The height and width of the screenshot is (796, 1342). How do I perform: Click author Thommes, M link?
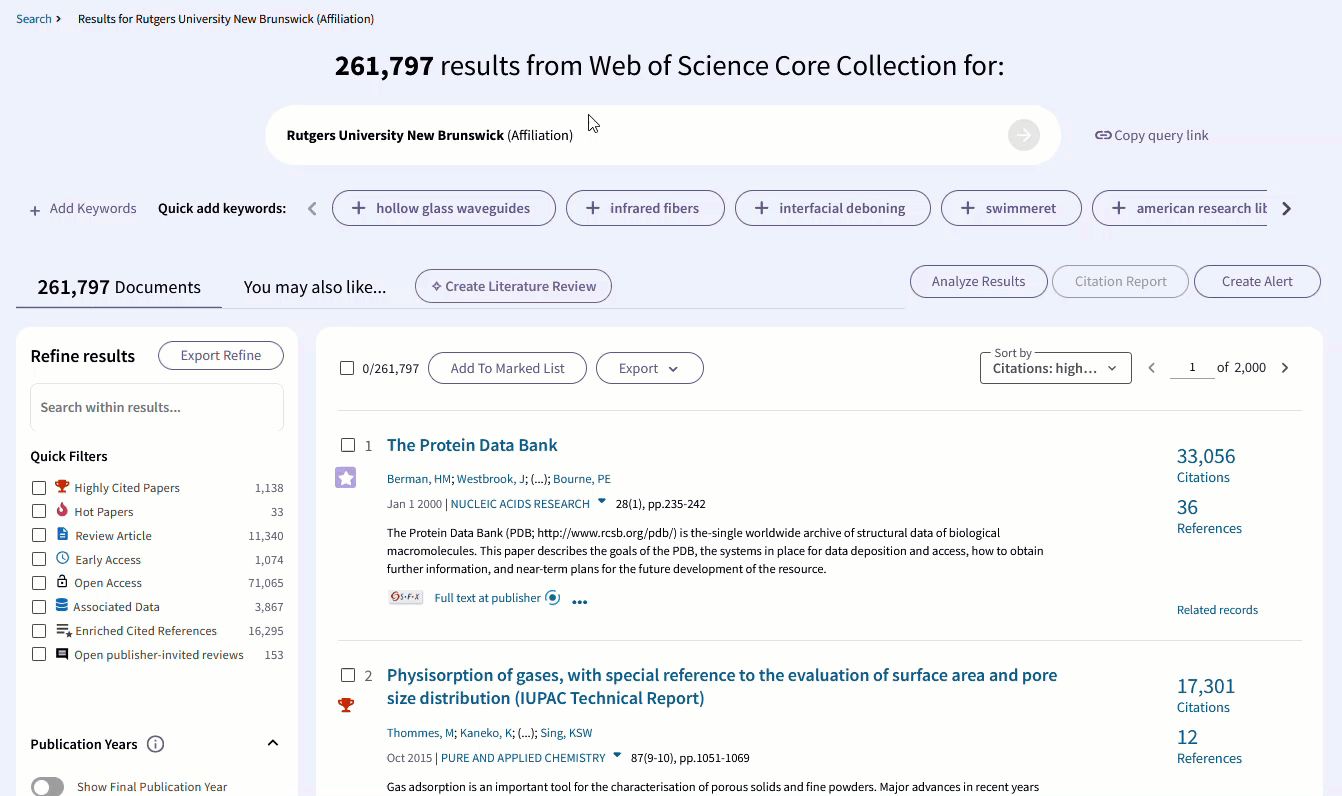point(420,733)
